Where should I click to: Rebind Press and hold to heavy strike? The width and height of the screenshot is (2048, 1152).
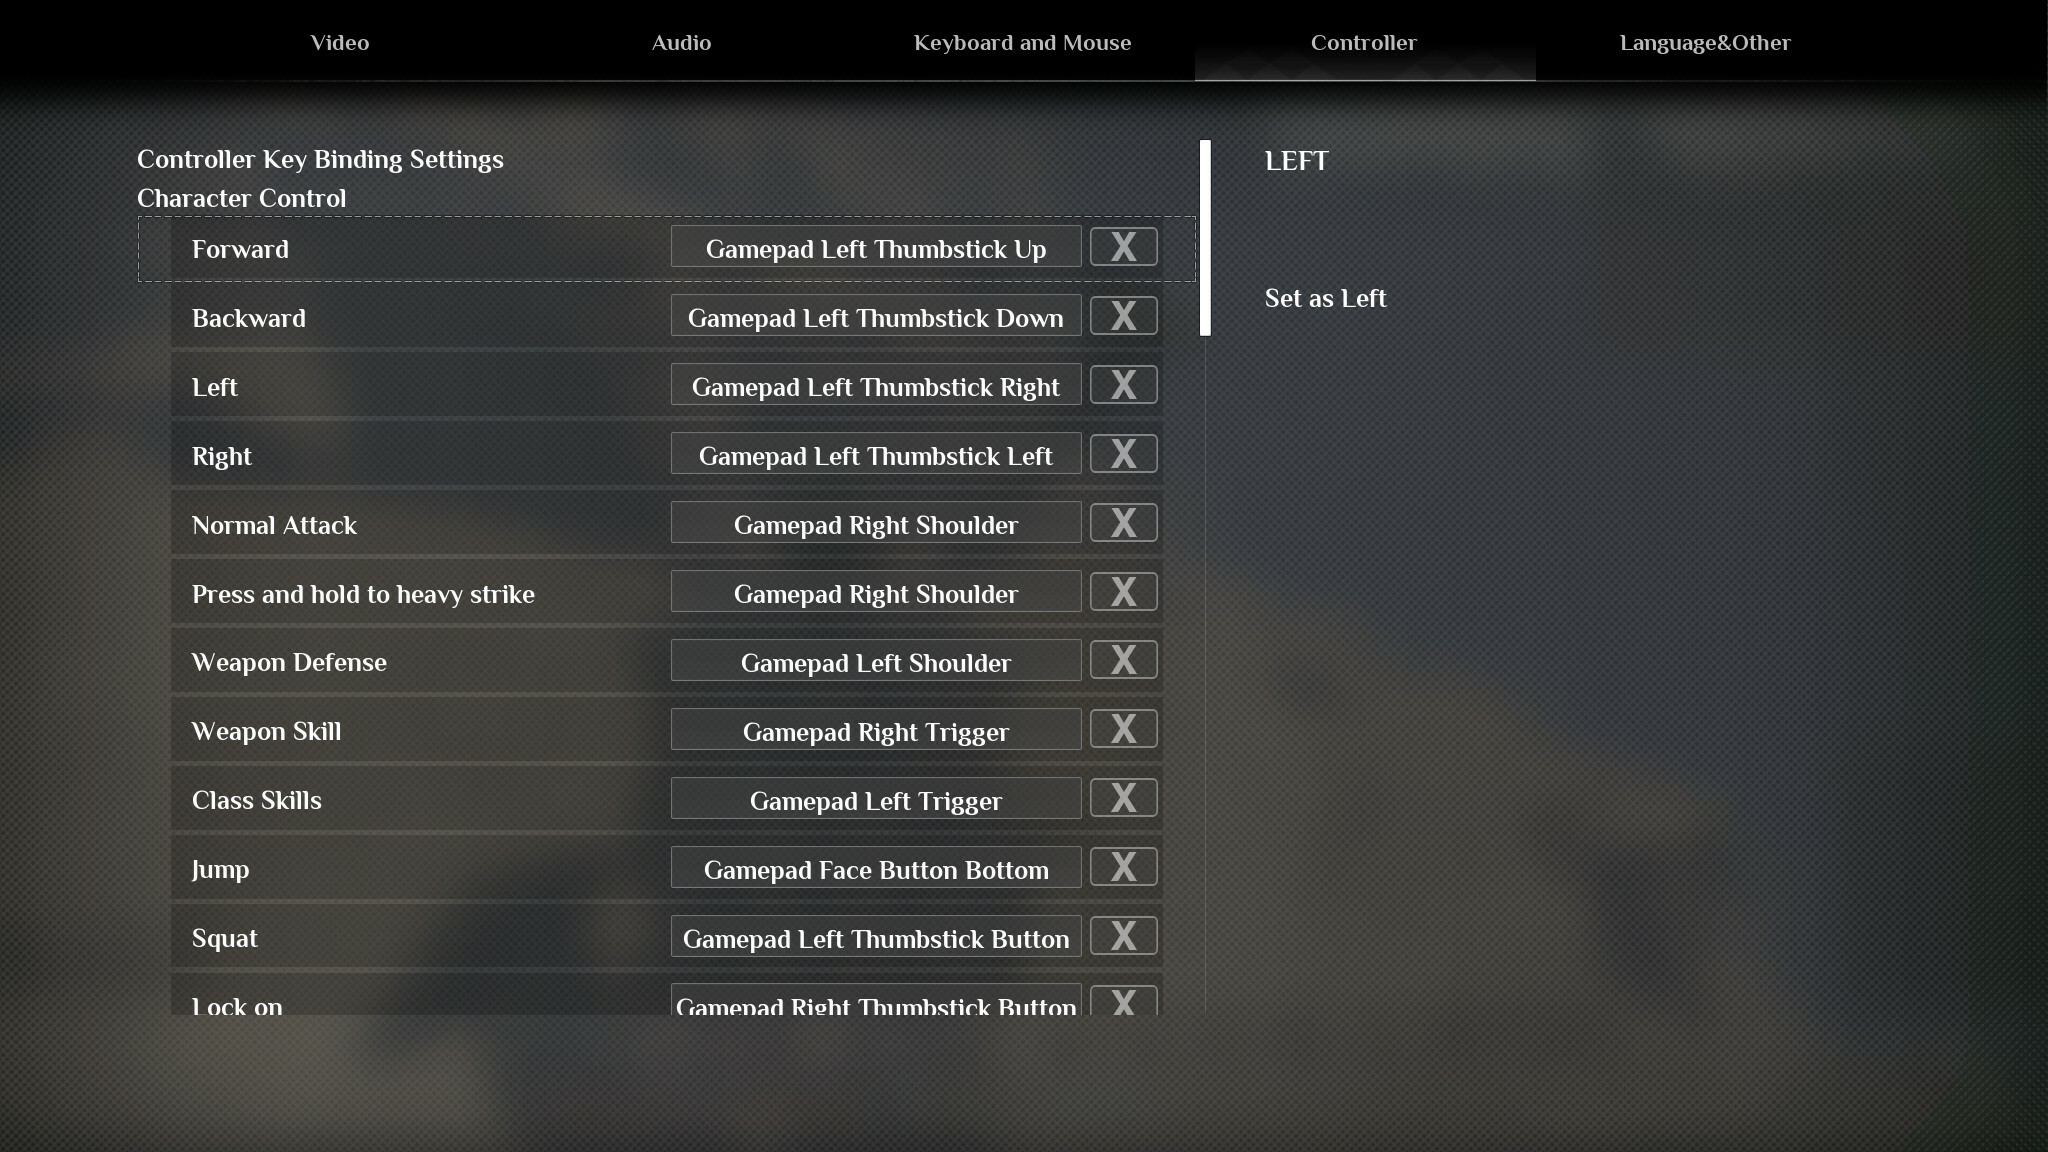pyautogui.click(x=875, y=593)
